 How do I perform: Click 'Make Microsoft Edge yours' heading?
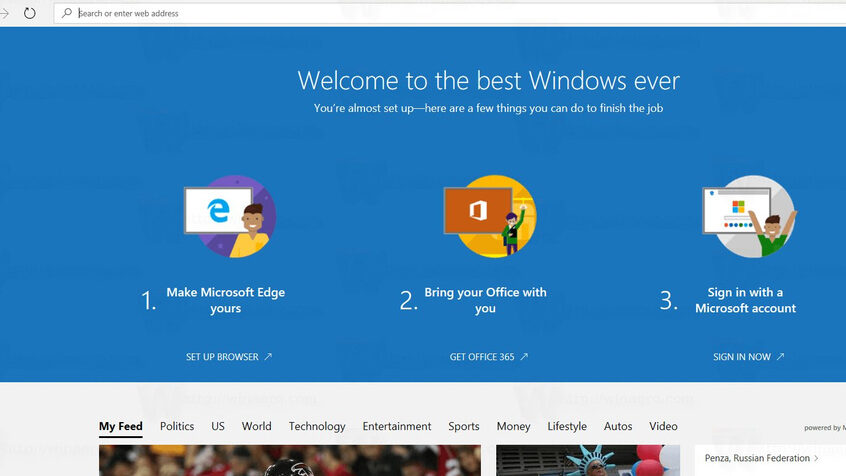click(x=226, y=300)
